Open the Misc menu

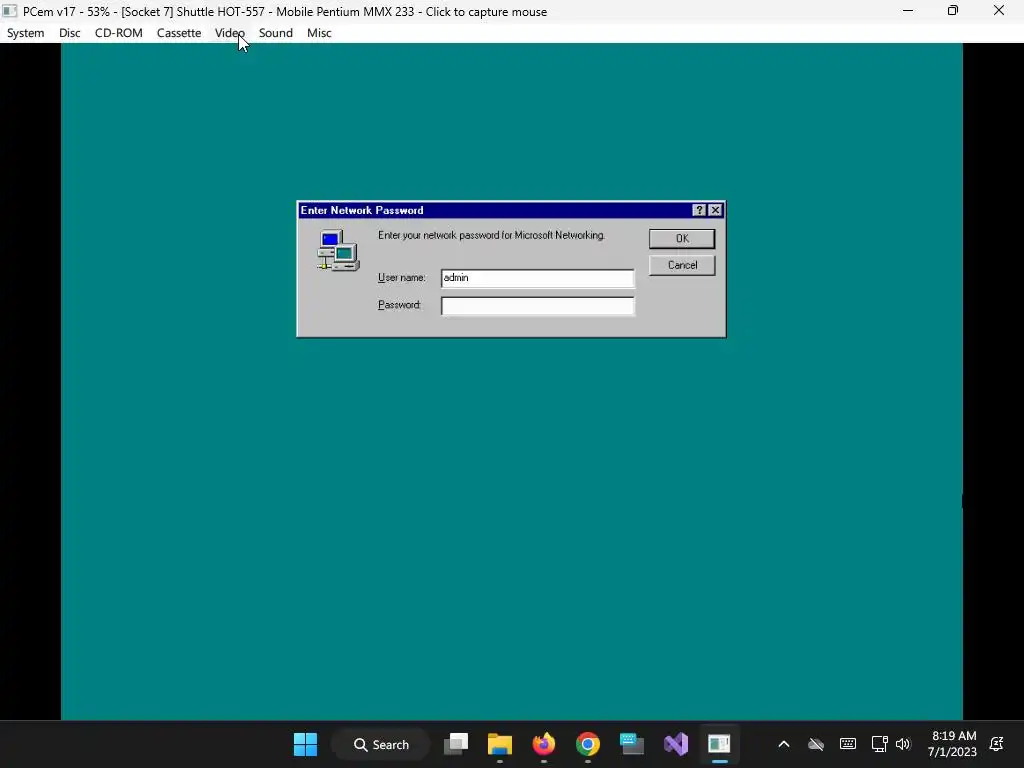319,33
